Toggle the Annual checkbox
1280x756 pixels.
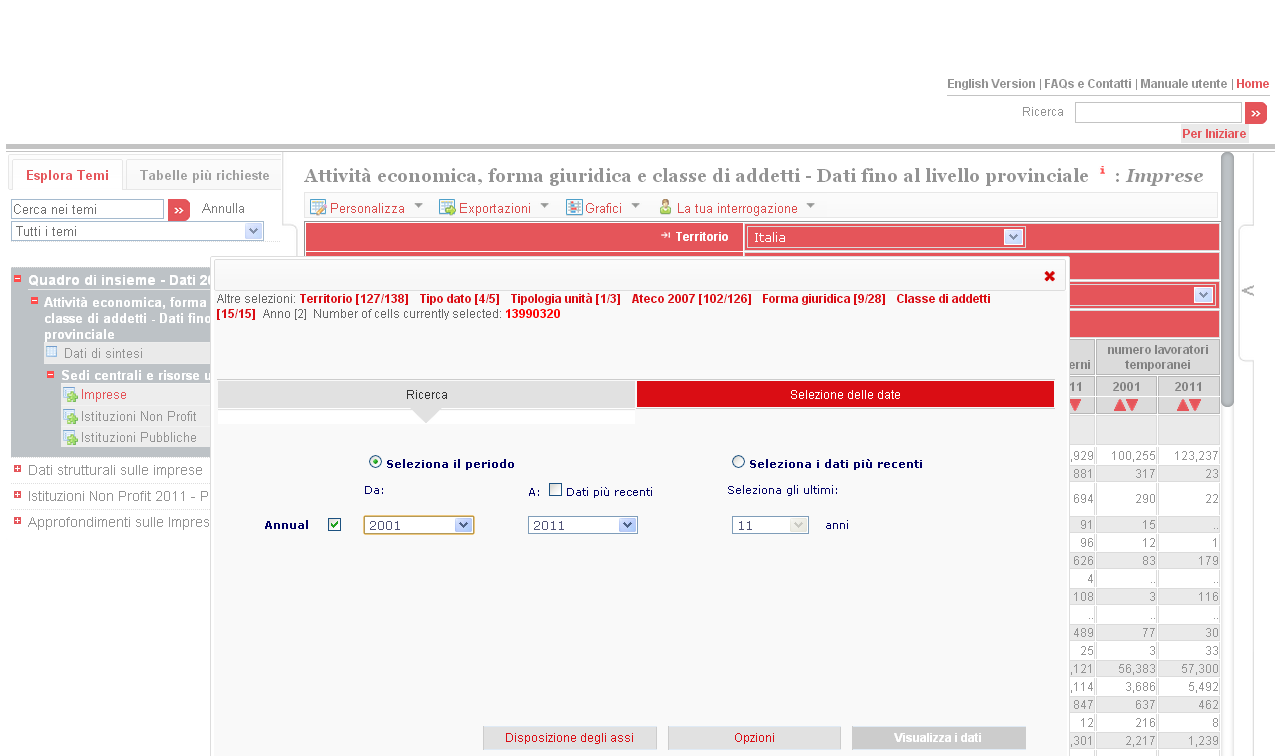coord(335,525)
